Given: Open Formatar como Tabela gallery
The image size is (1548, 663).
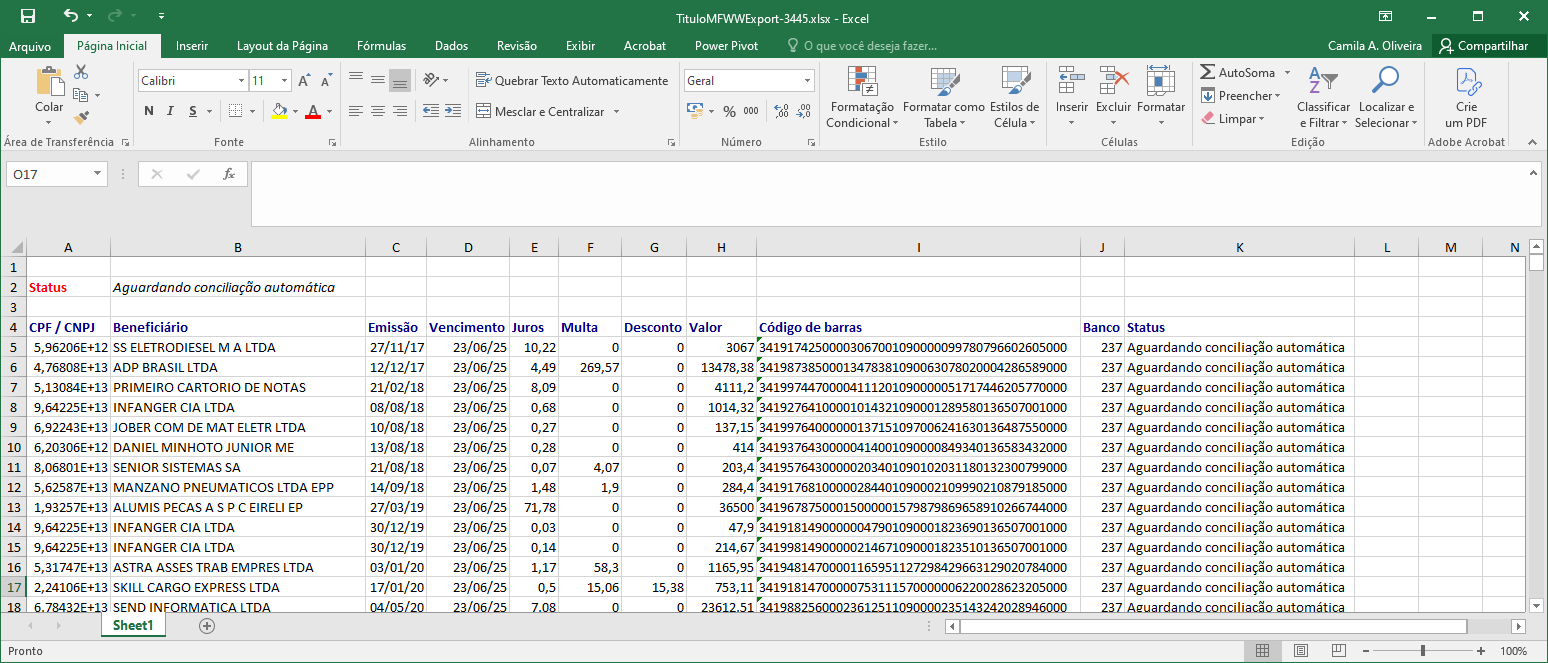Looking at the screenshot, I should click(943, 97).
